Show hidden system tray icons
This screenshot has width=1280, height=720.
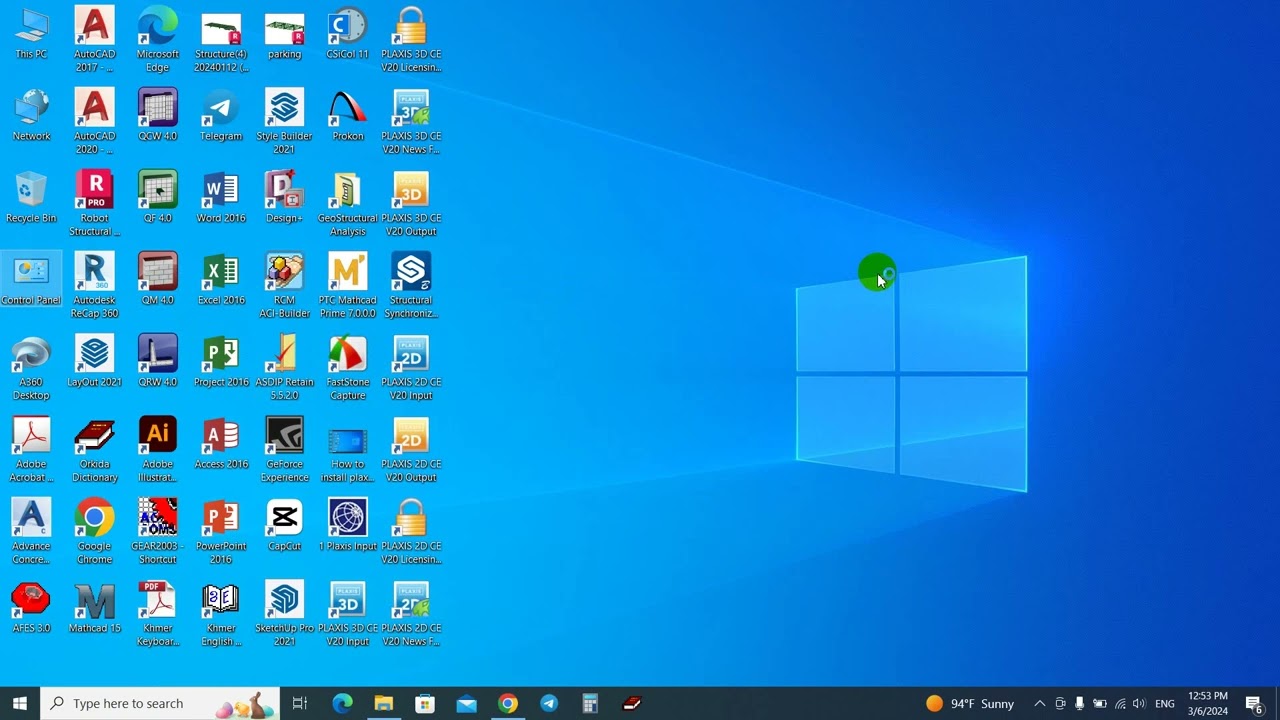coord(1040,703)
